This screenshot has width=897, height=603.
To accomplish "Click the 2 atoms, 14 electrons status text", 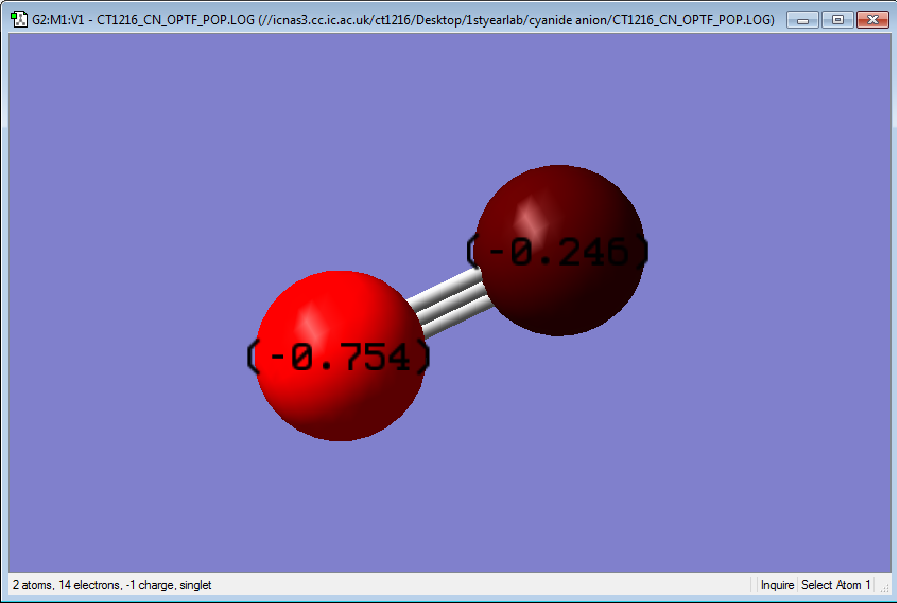I will (112, 585).
